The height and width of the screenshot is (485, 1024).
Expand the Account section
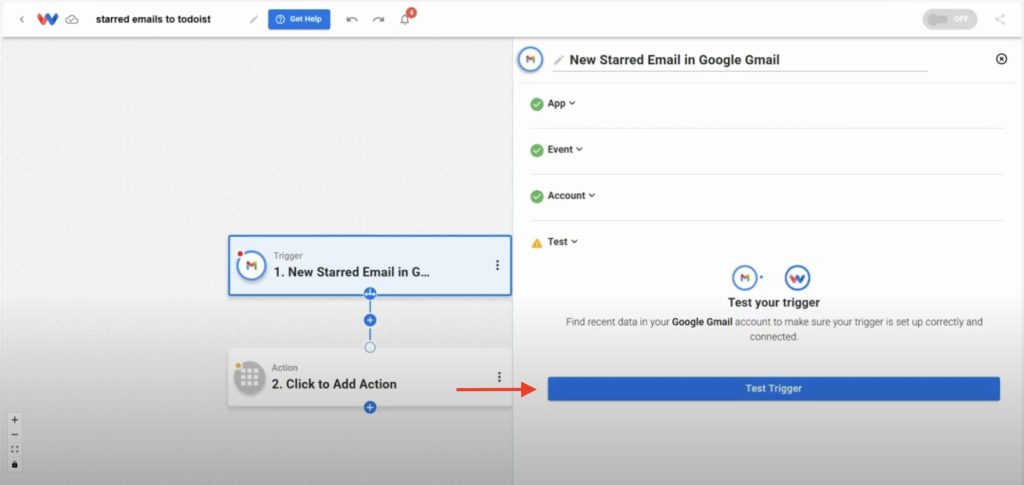(x=571, y=195)
